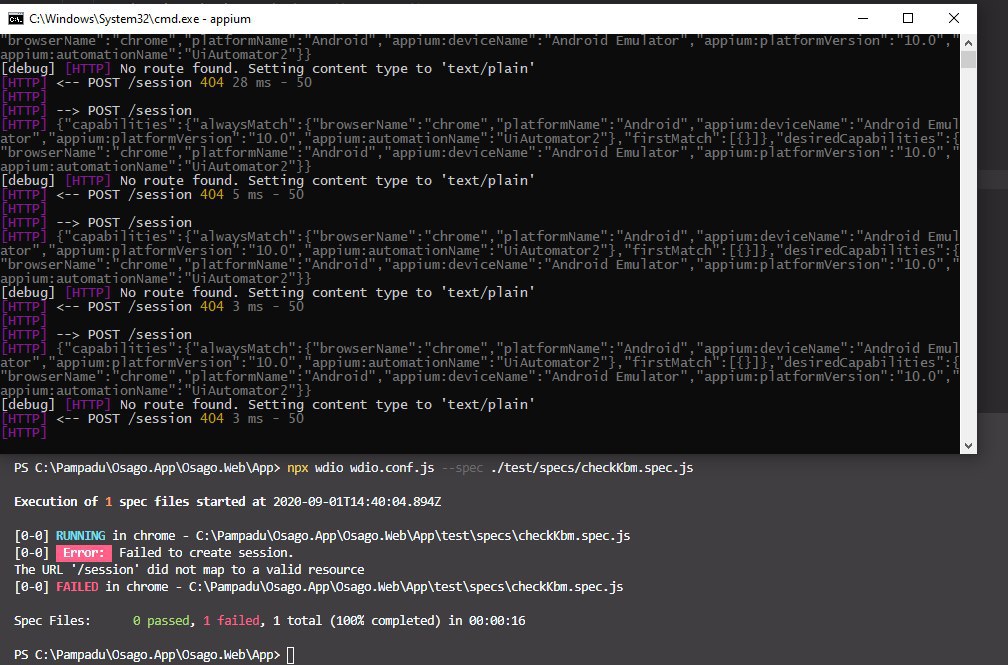Click the npx command in PowerShell prompt
This screenshot has width=1008, height=665.
tap(298, 468)
